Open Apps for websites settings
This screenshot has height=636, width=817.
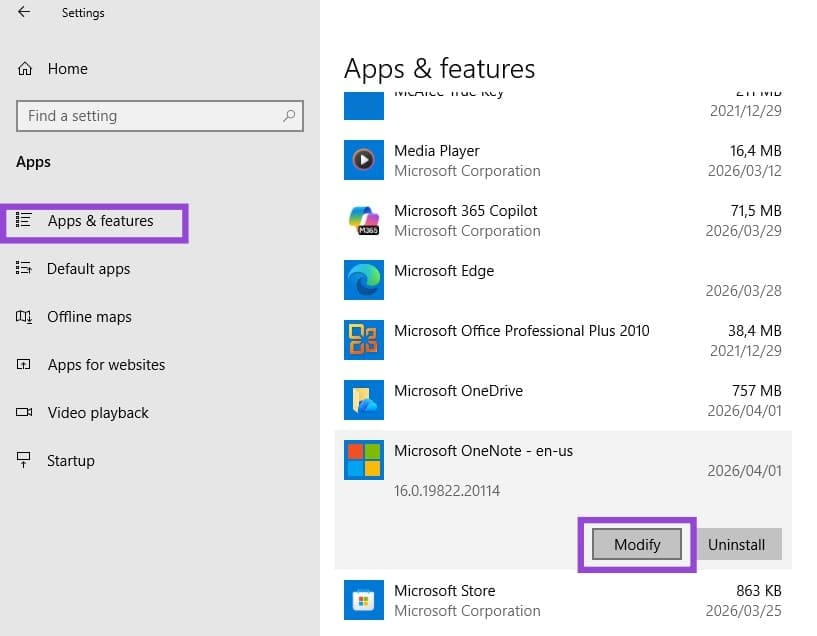point(106,365)
